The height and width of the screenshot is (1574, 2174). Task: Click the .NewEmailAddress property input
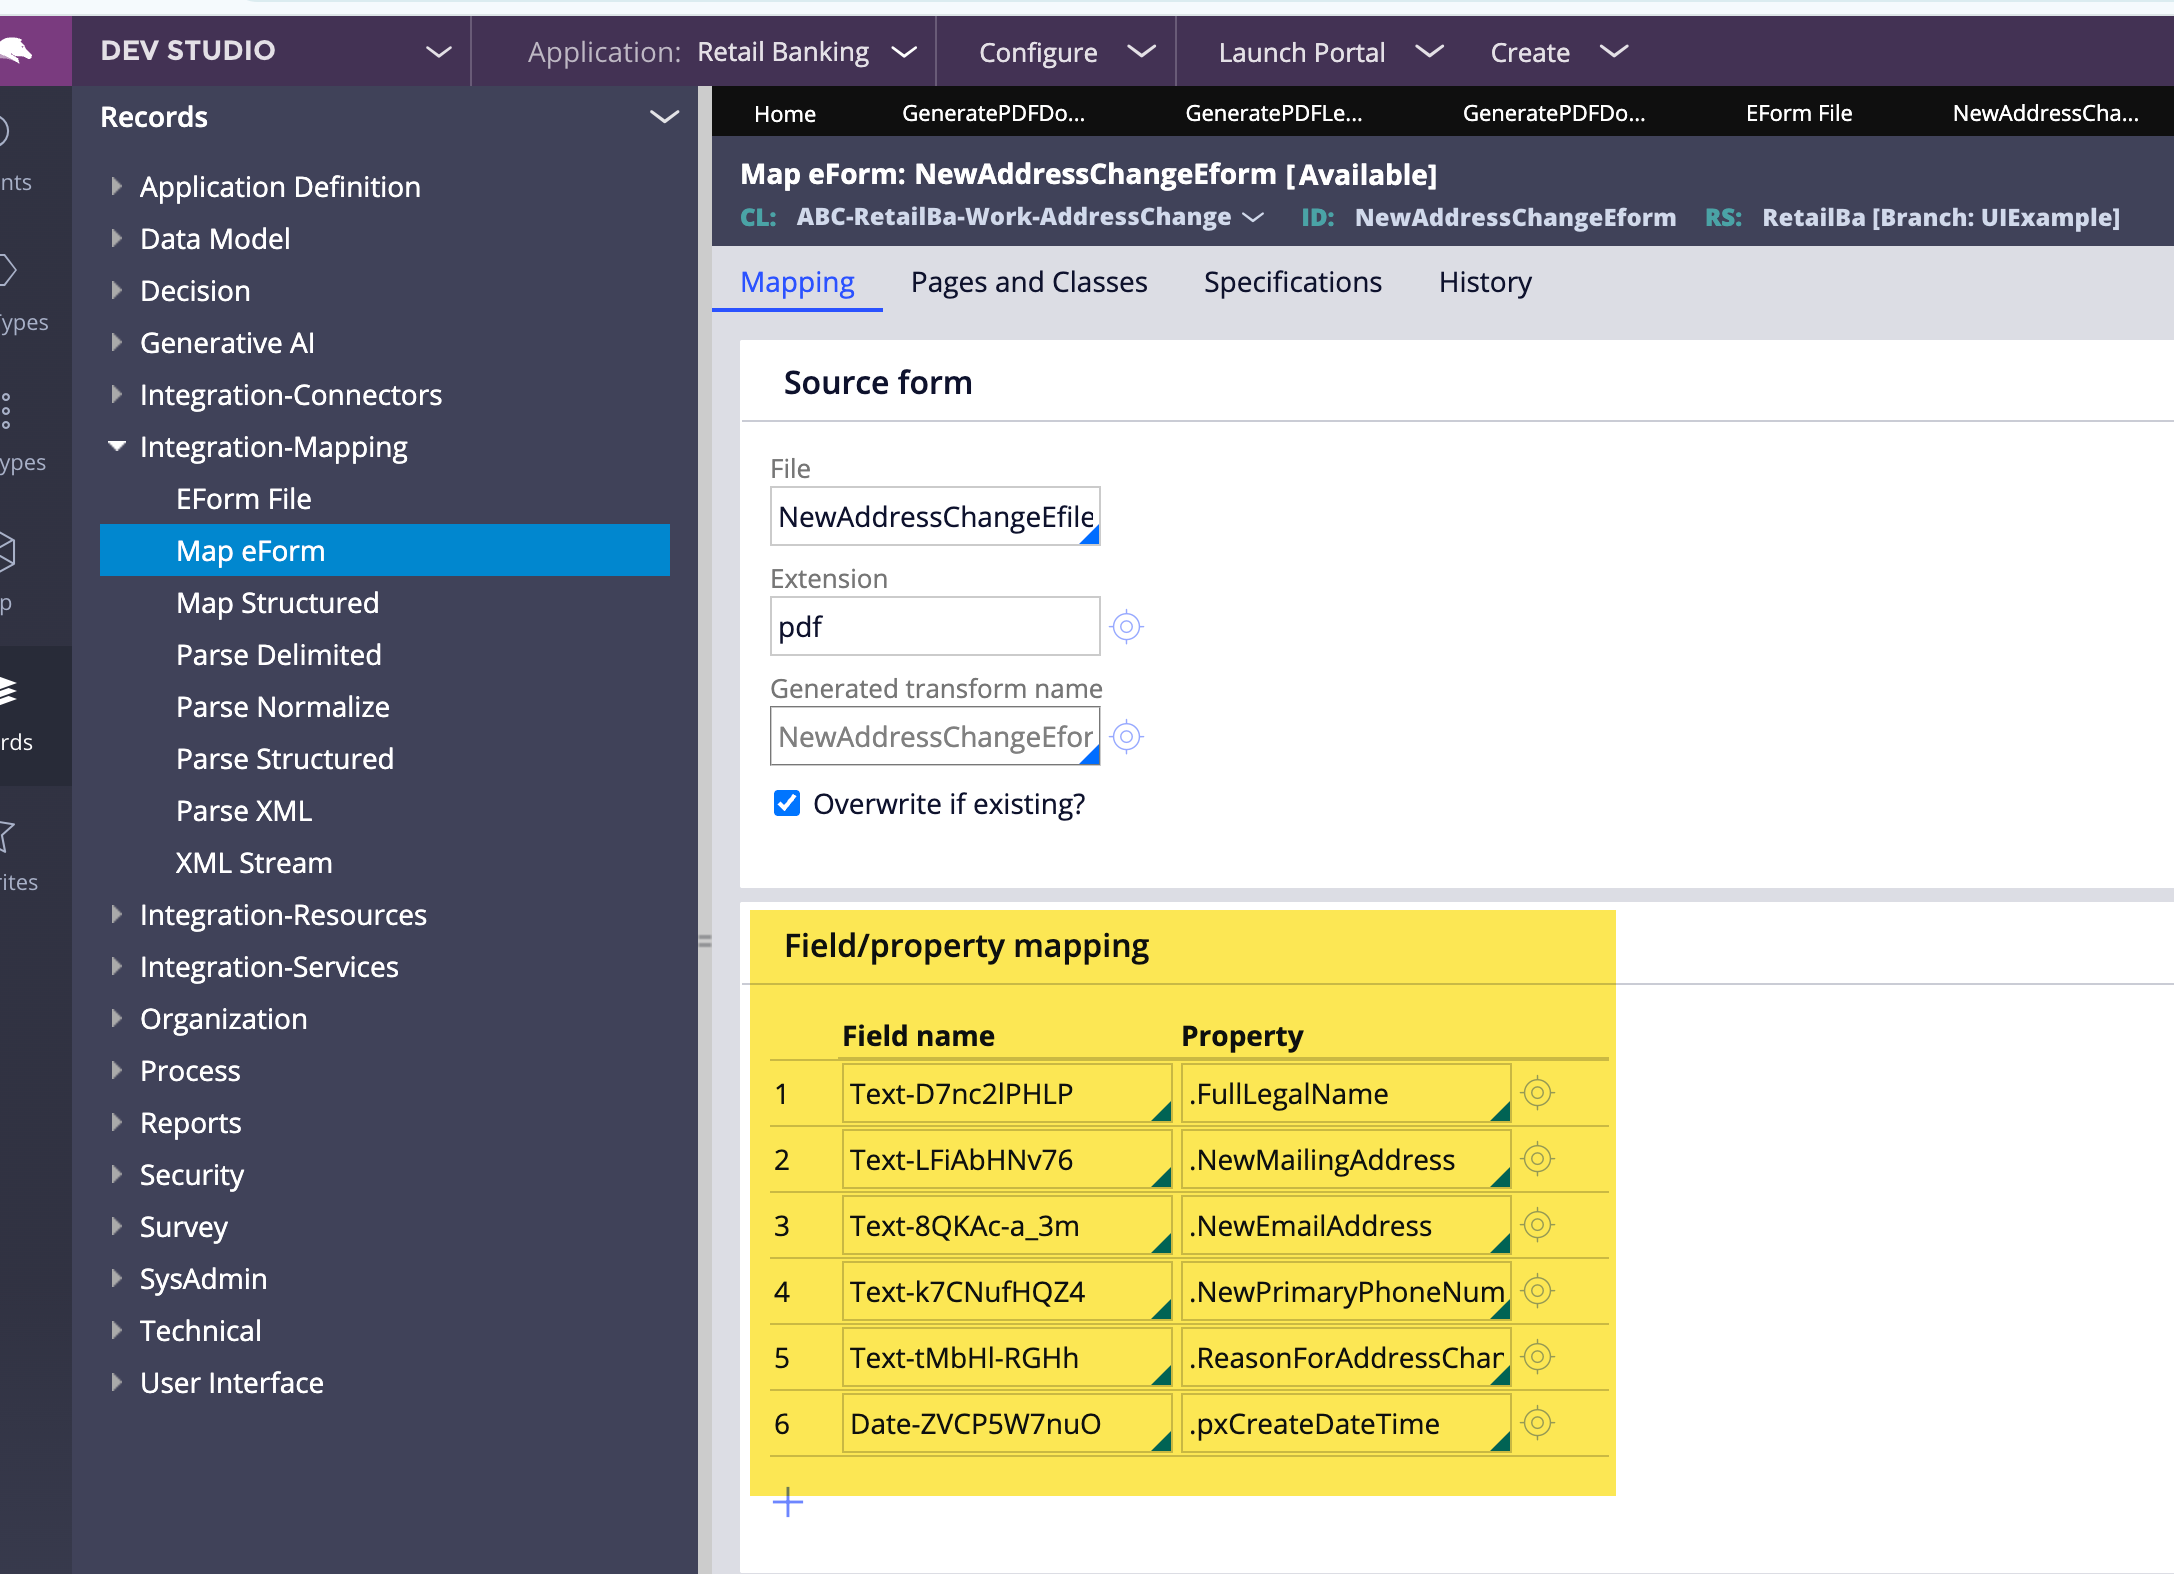1346,1225
